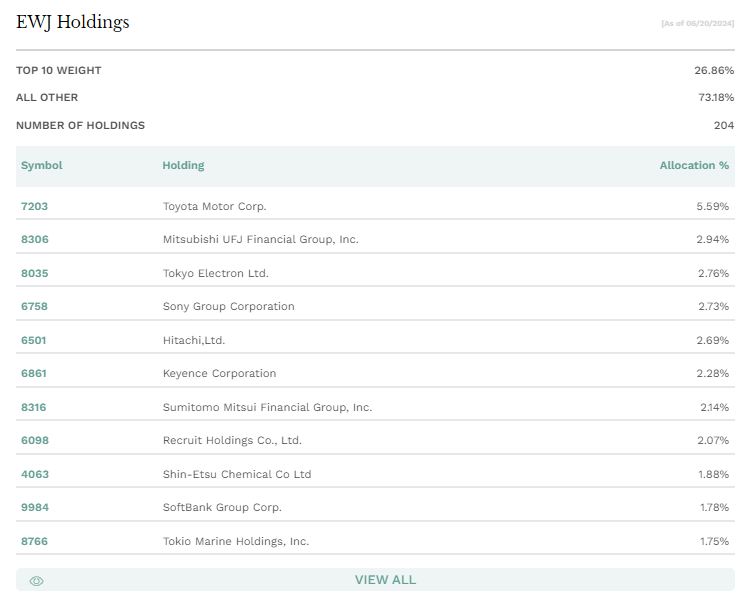Select the Toyota Motor Corp. holding name

point(214,206)
